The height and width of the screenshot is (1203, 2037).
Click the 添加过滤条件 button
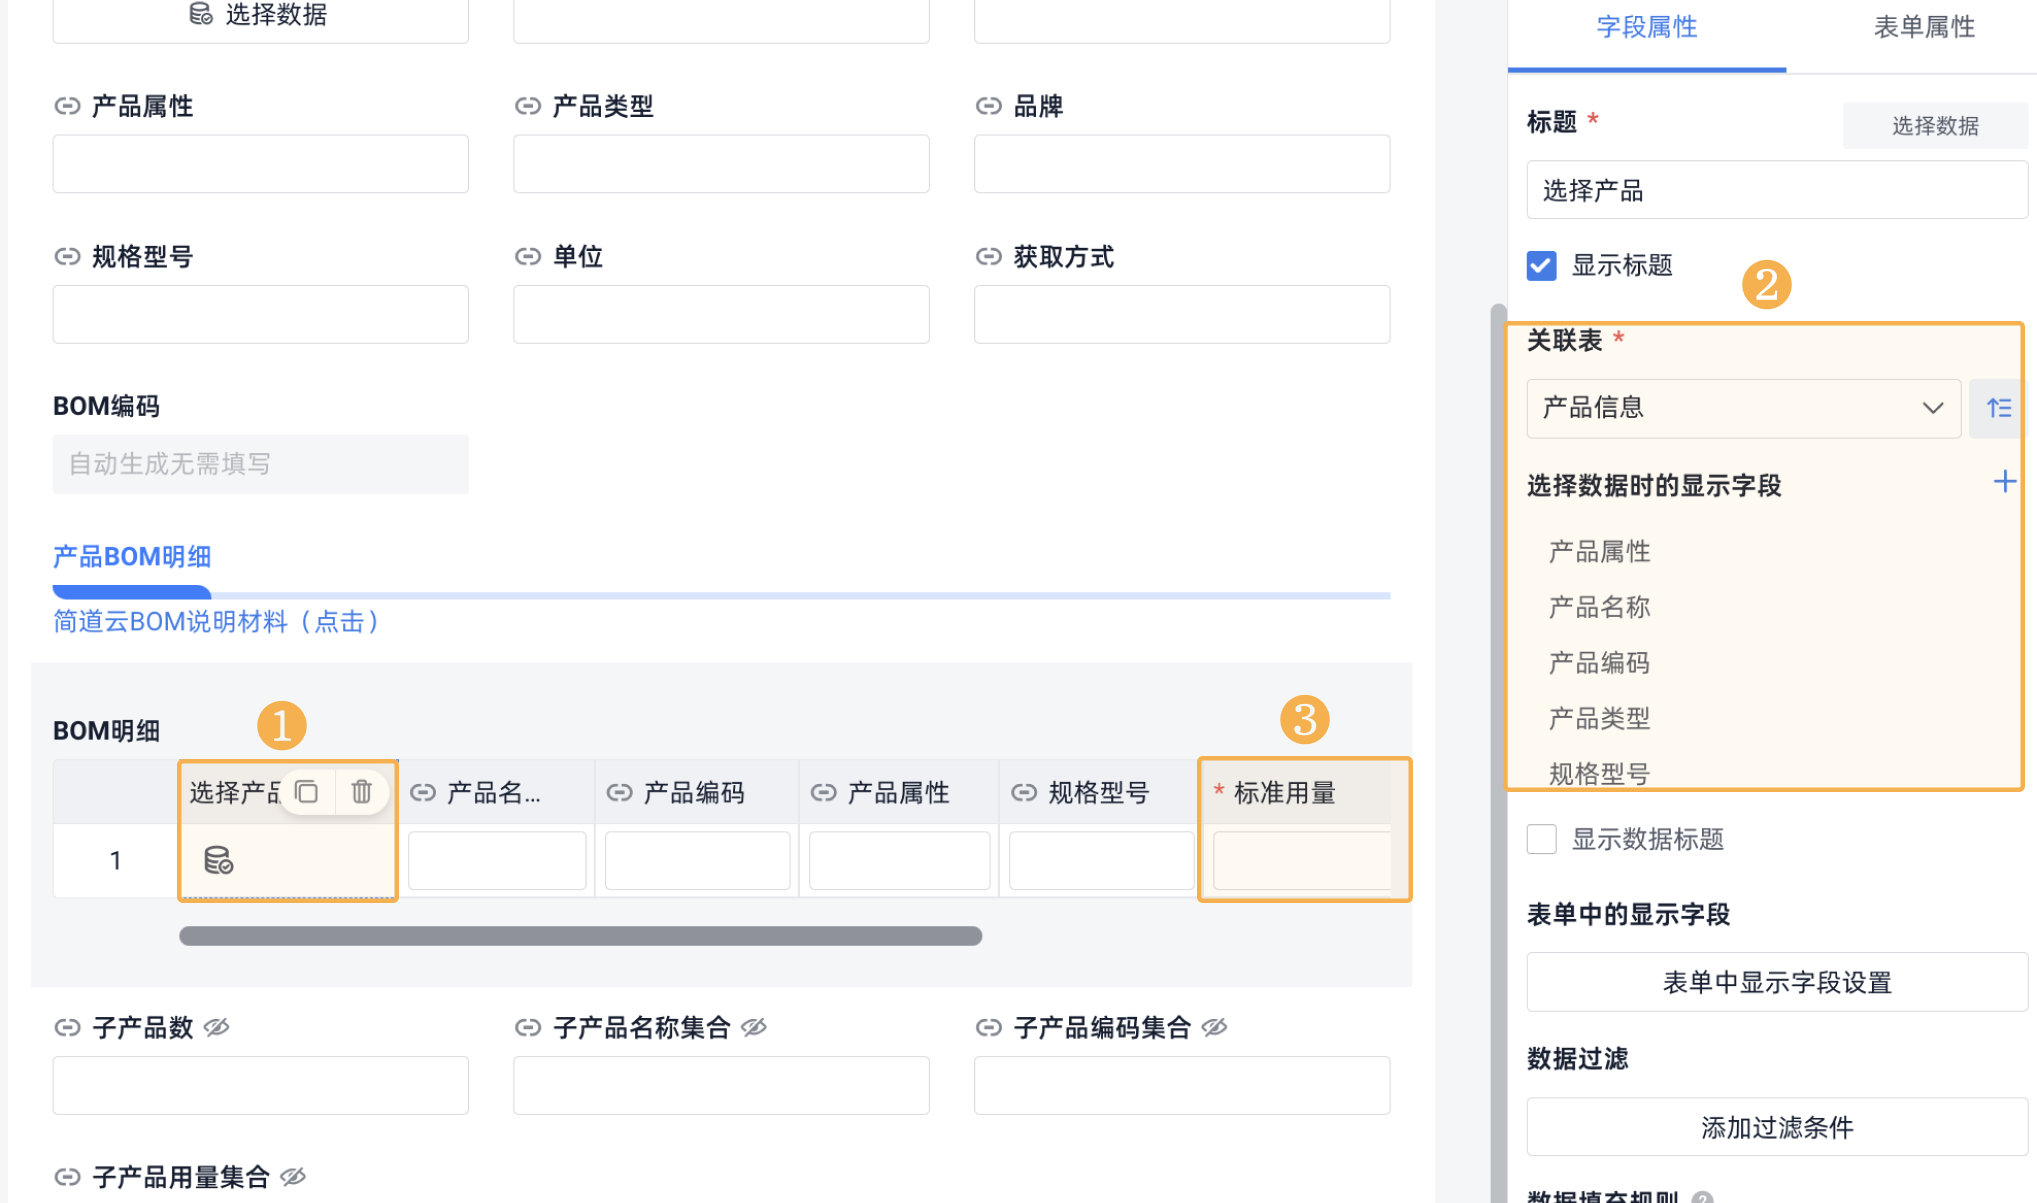[1776, 1127]
